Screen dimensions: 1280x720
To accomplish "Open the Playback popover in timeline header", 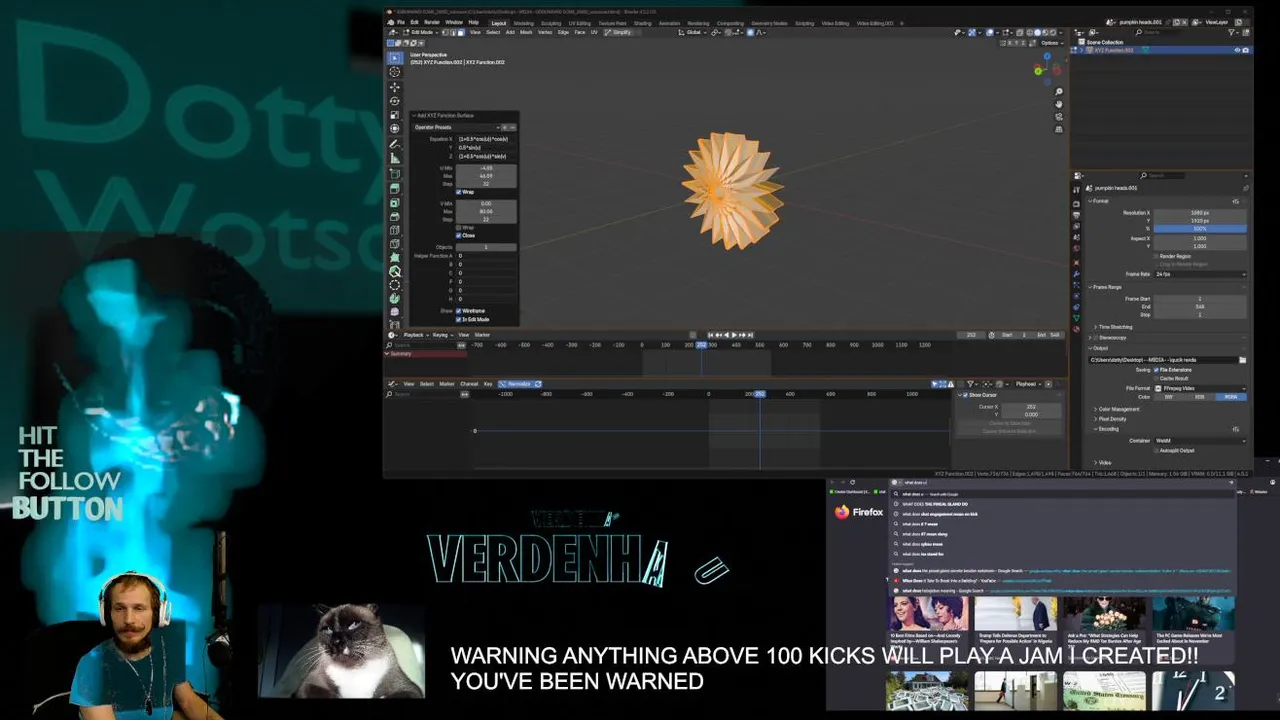I will point(414,334).
